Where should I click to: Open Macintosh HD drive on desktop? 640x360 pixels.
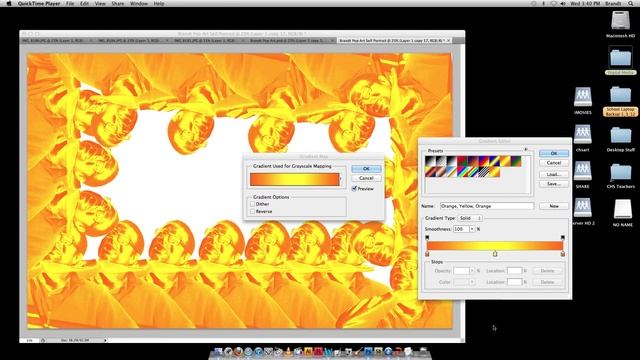(x=620, y=20)
